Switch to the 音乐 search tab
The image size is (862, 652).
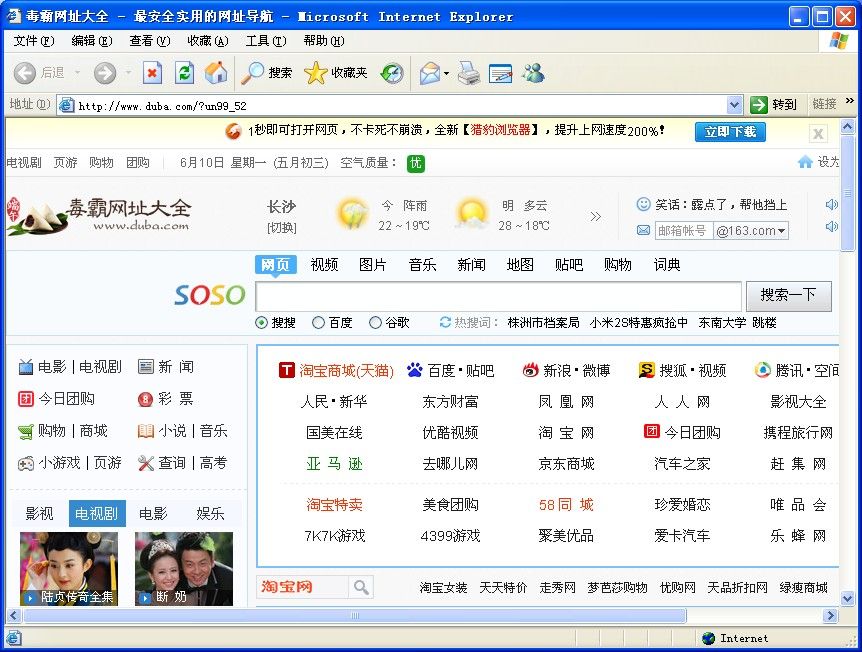pos(422,265)
